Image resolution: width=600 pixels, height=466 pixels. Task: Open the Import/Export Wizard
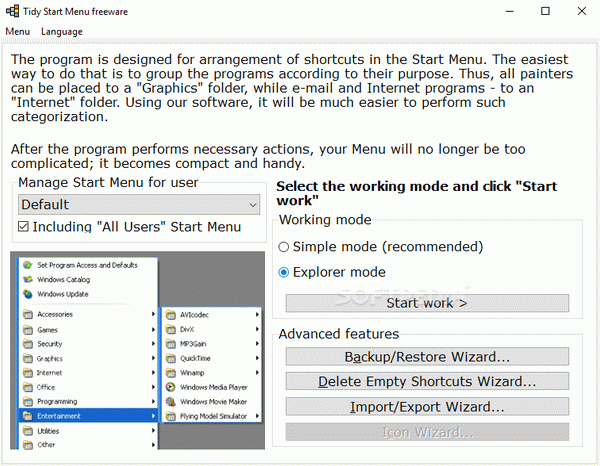[427, 407]
